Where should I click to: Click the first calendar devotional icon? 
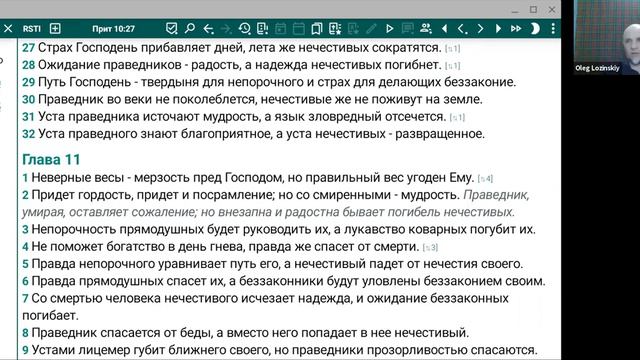tap(281, 29)
